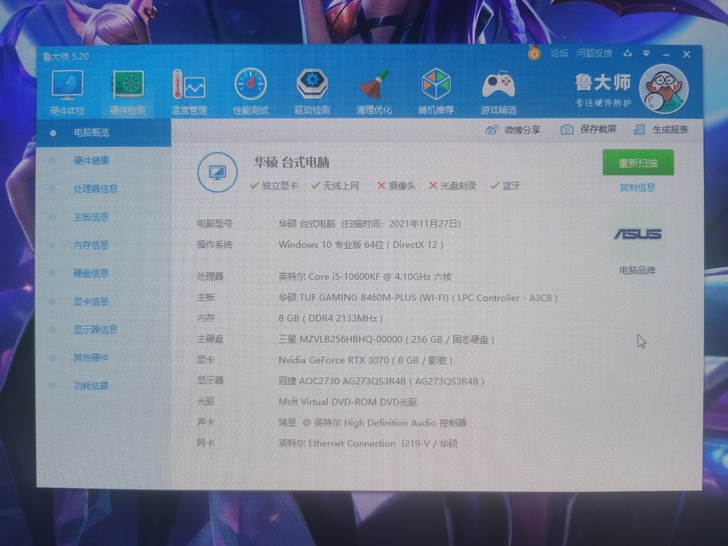The width and height of the screenshot is (728, 546).
Task: Click the download icon in title bar
Action: 628,53
